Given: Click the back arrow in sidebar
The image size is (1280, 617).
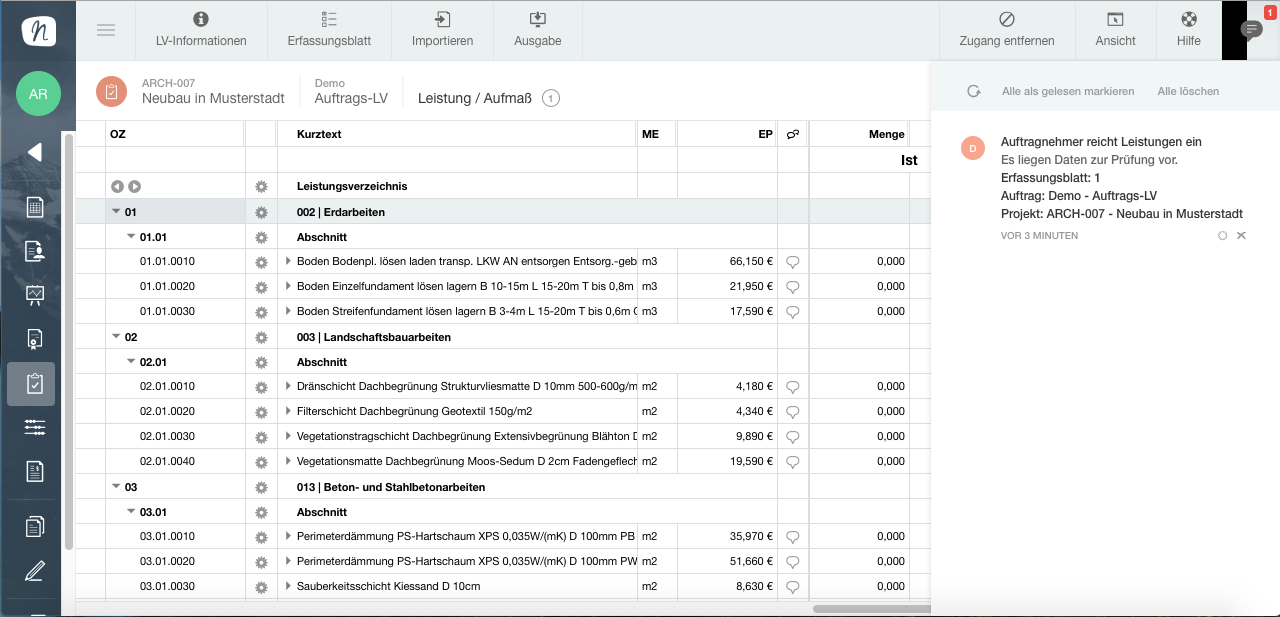Looking at the screenshot, I should [35, 152].
